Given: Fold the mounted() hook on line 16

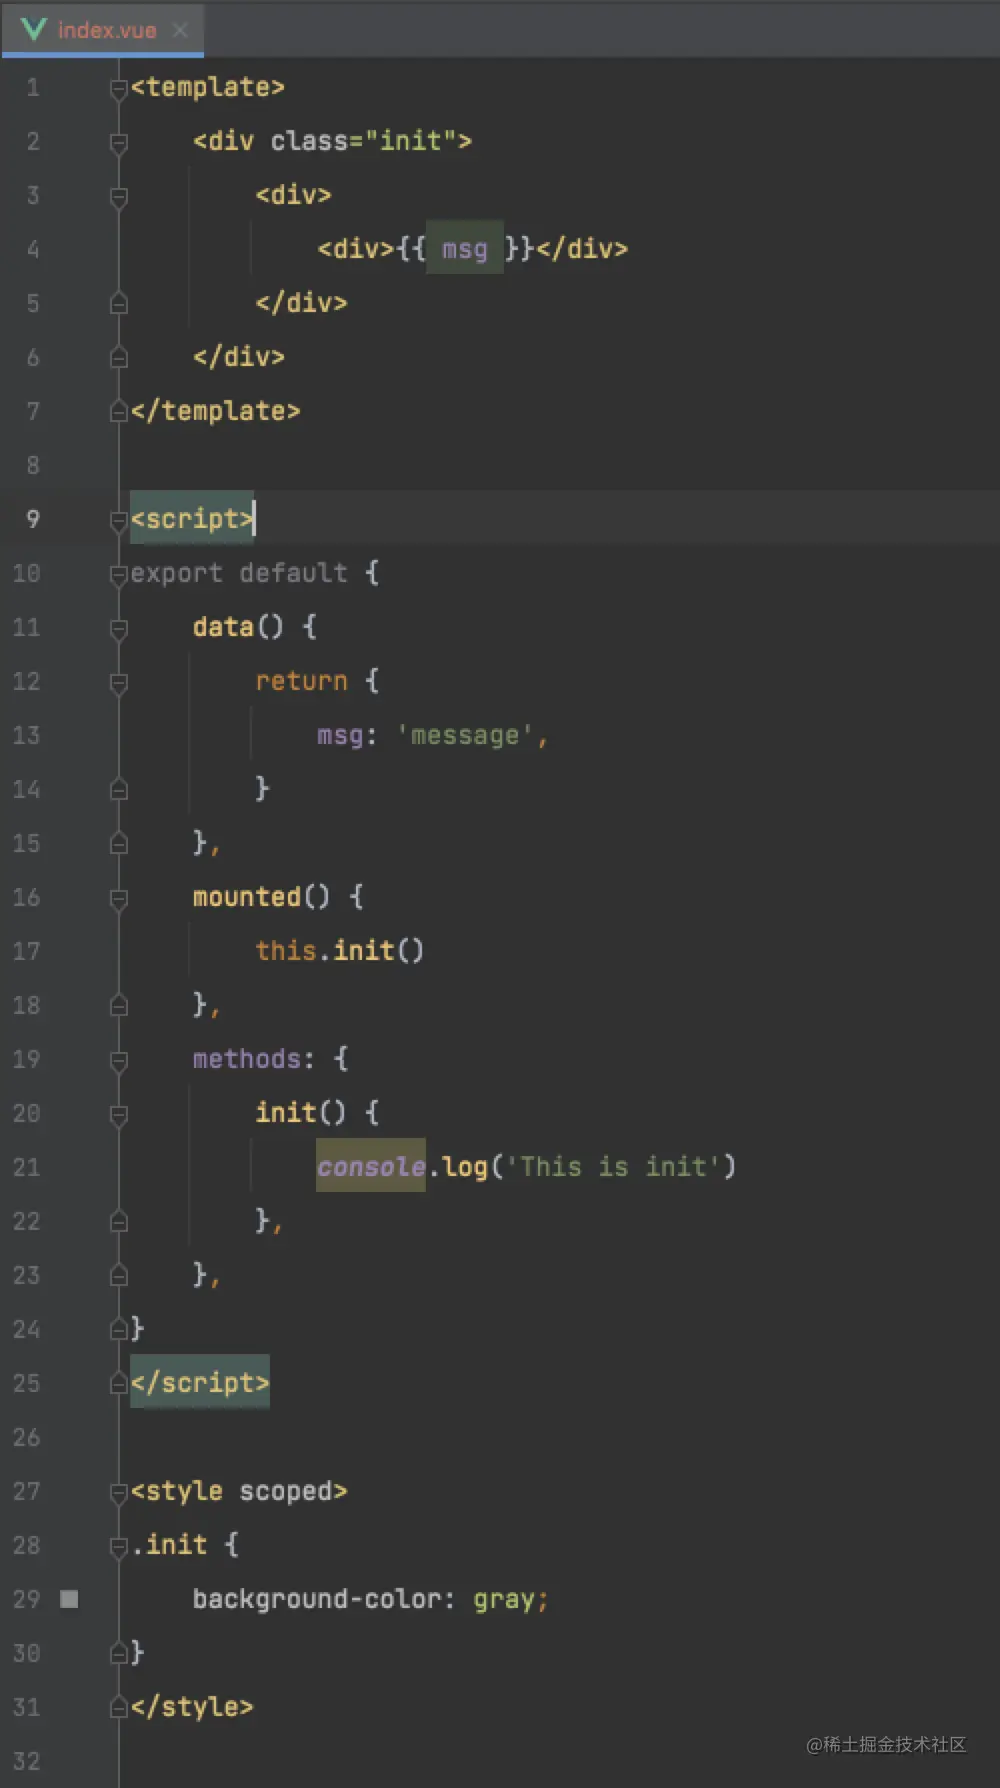Looking at the screenshot, I should (119, 898).
